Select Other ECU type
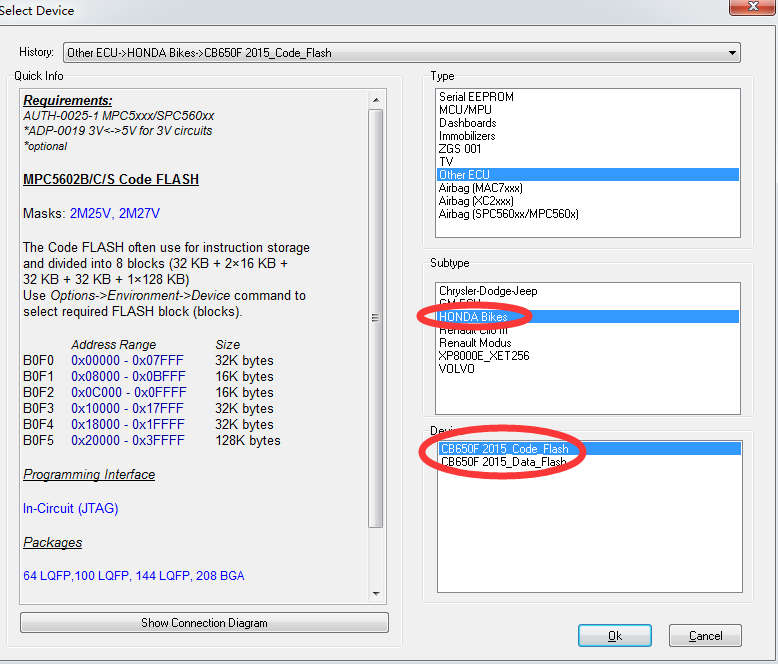 464,175
